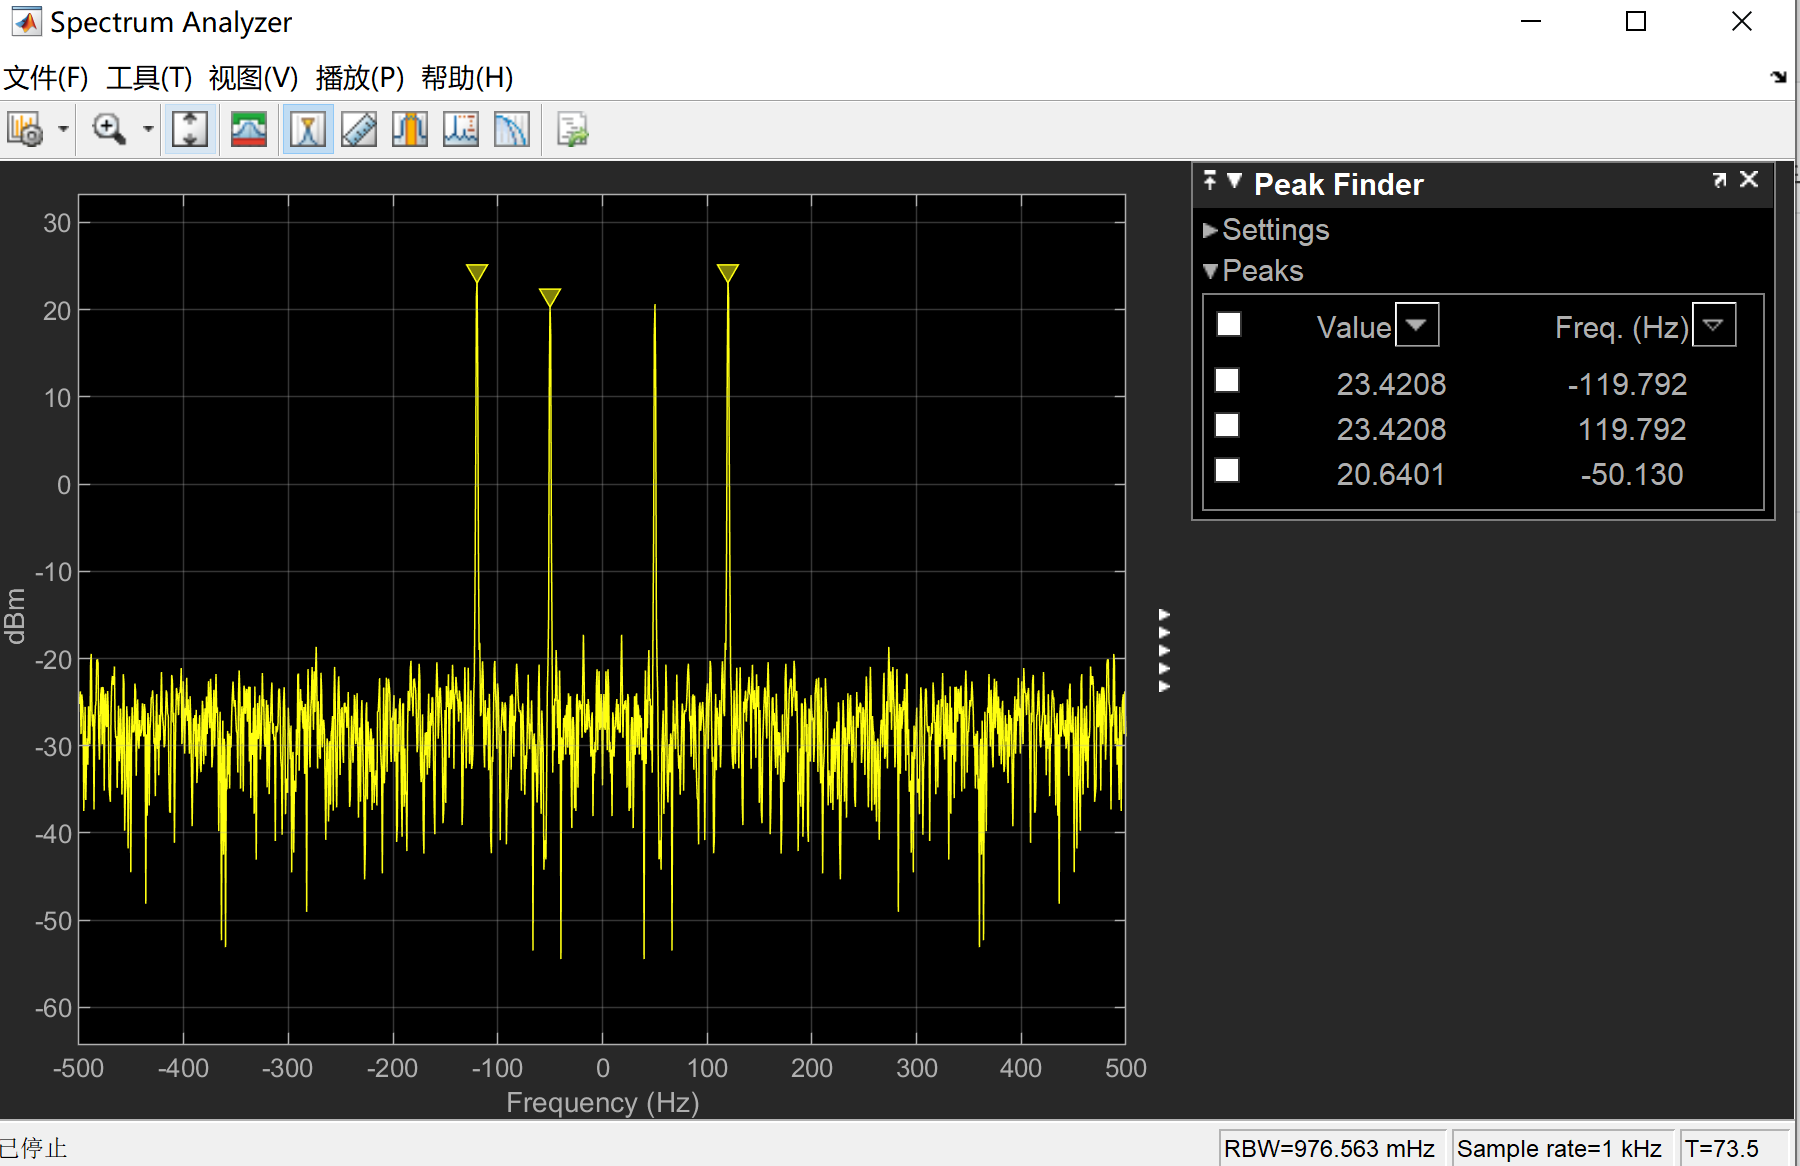Close the Peak Finder panel
Image resolution: width=1800 pixels, height=1166 pixels.
1749,179
